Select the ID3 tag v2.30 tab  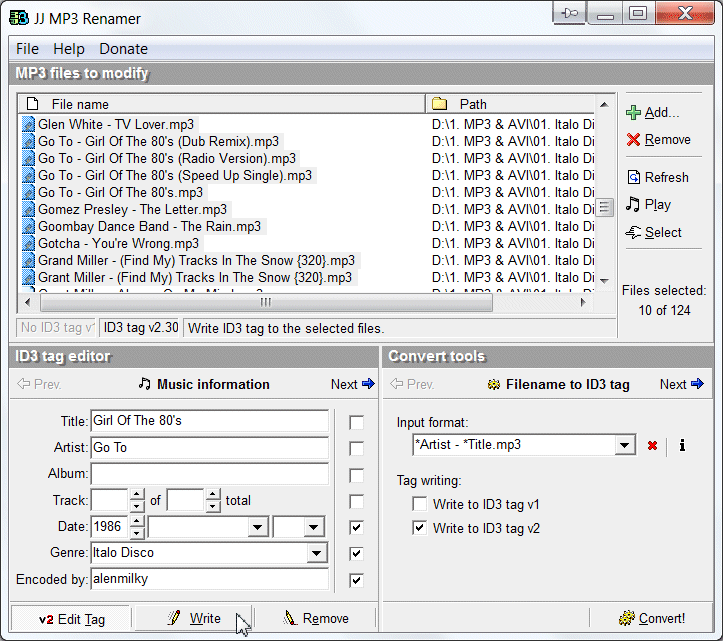[x=141, y=328]
